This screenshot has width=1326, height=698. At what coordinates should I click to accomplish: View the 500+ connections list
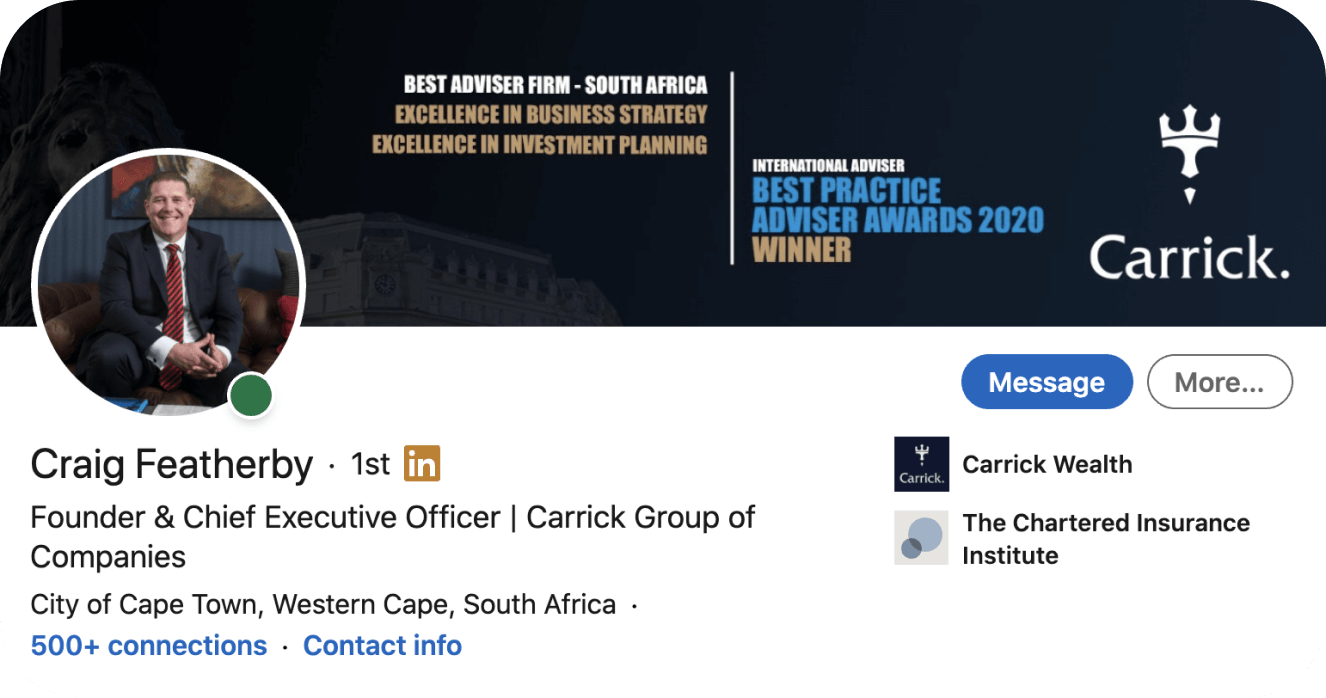click(x=149, y=645)
